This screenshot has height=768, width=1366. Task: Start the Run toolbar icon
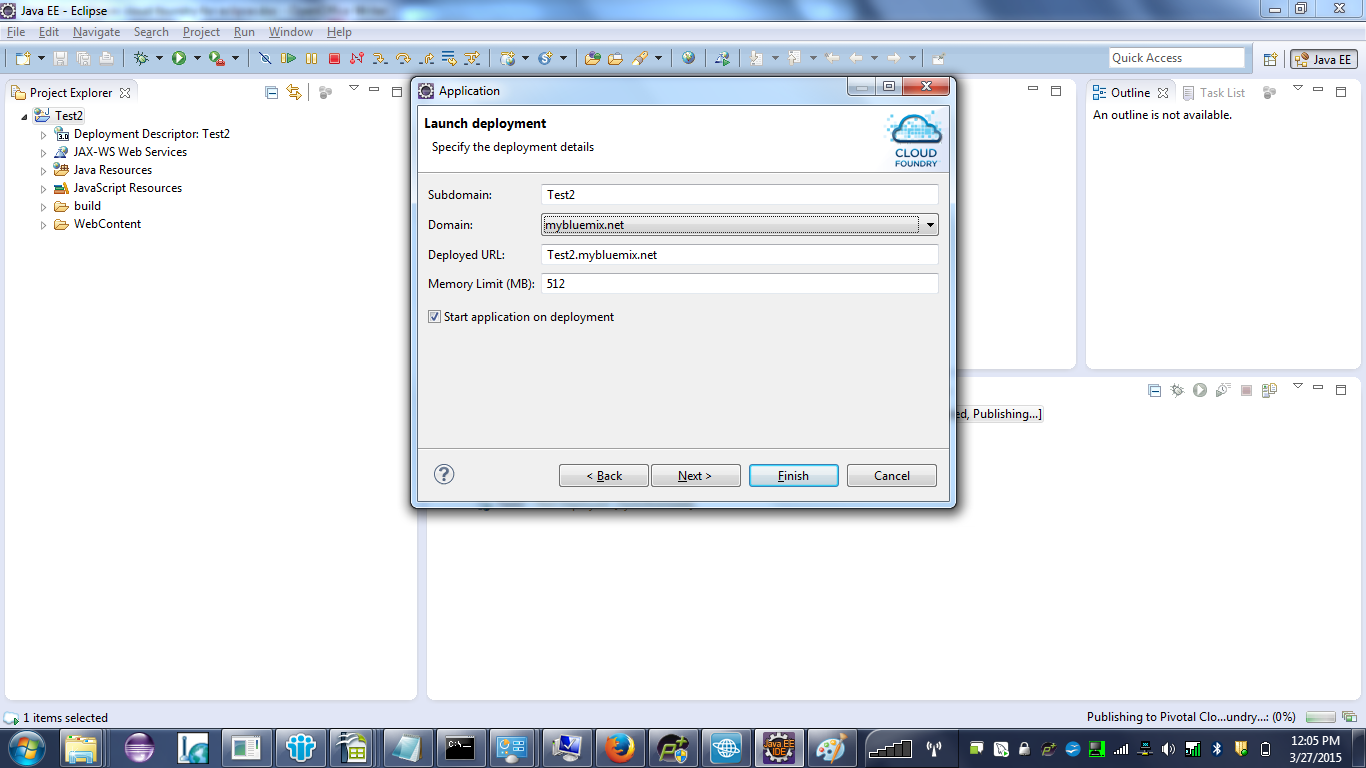(179, 57)
